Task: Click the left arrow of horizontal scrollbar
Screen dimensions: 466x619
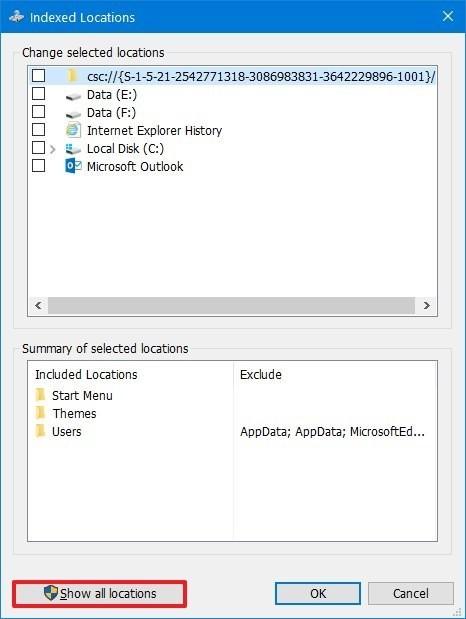Action: pyautogui.click(x=38, y=306)
